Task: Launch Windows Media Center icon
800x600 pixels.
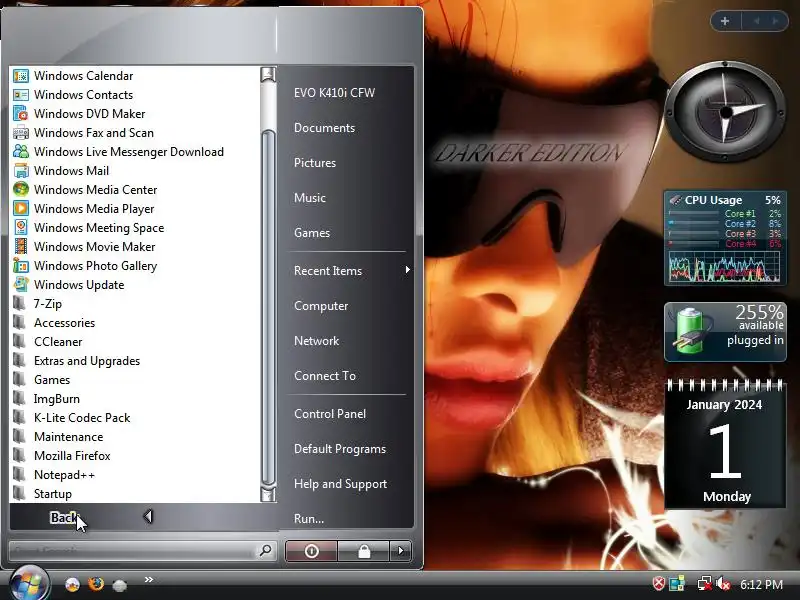Action: point(21,190)
